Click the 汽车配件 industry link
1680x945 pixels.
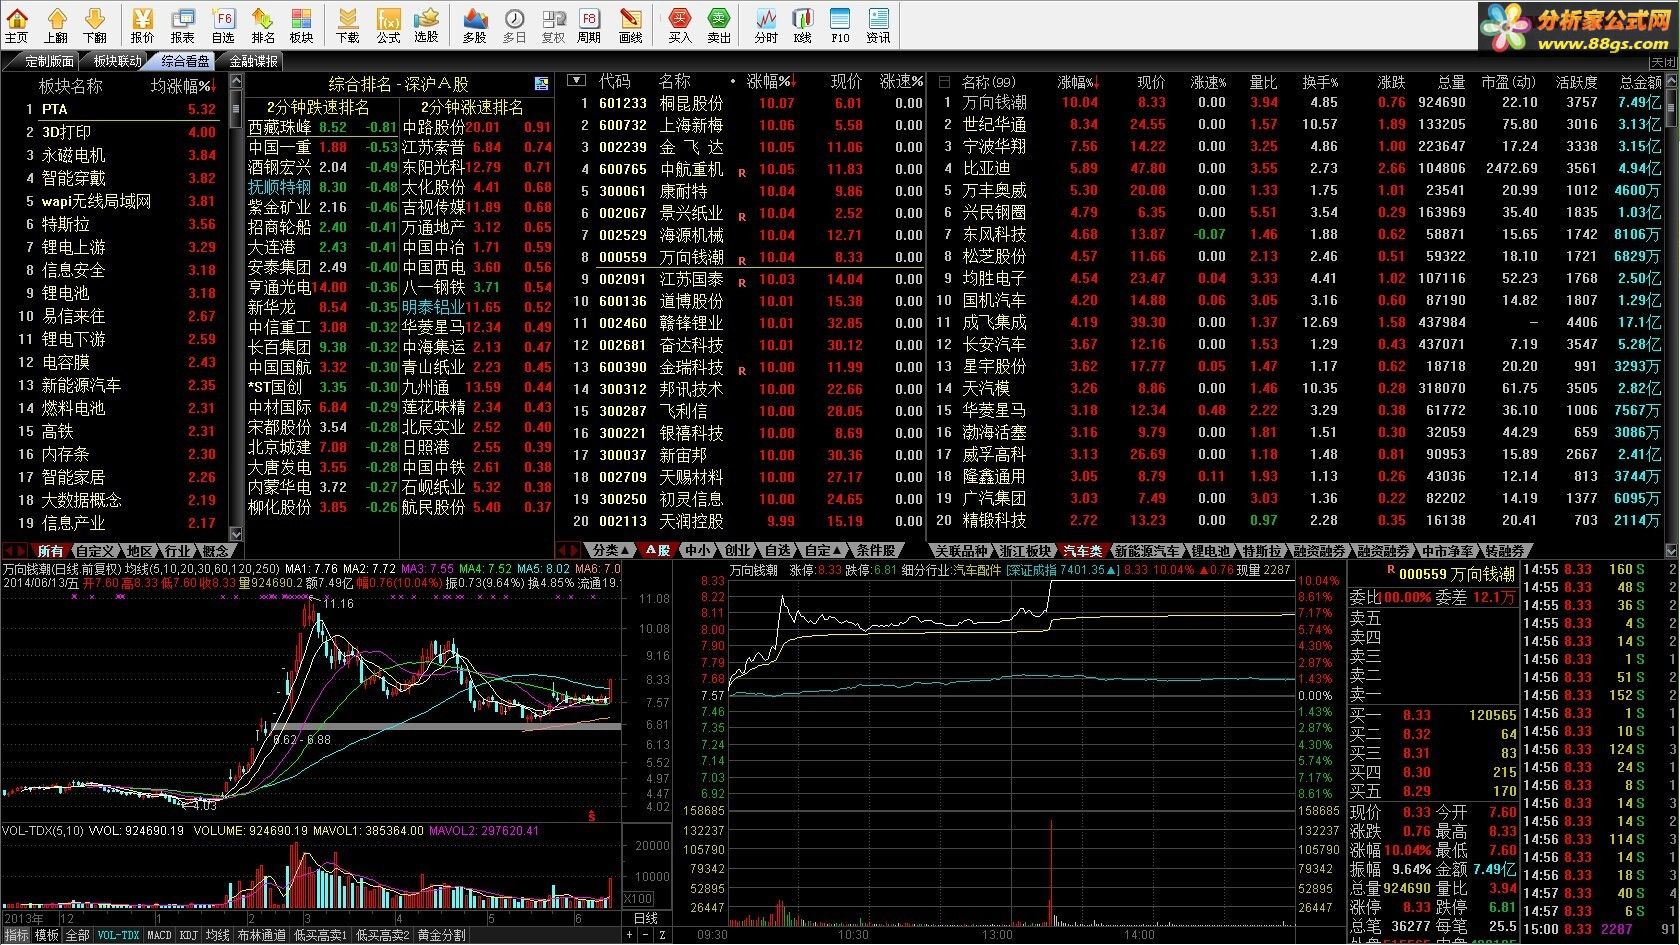click(x=976, y=570)
